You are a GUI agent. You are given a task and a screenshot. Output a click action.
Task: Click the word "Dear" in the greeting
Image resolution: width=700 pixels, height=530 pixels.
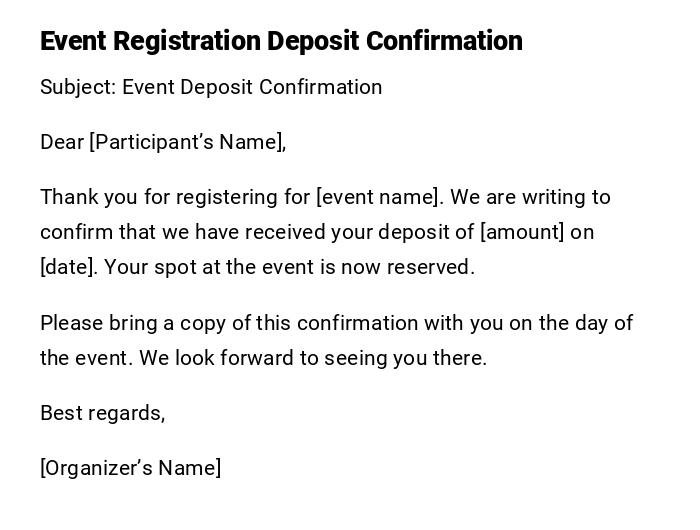62,142
